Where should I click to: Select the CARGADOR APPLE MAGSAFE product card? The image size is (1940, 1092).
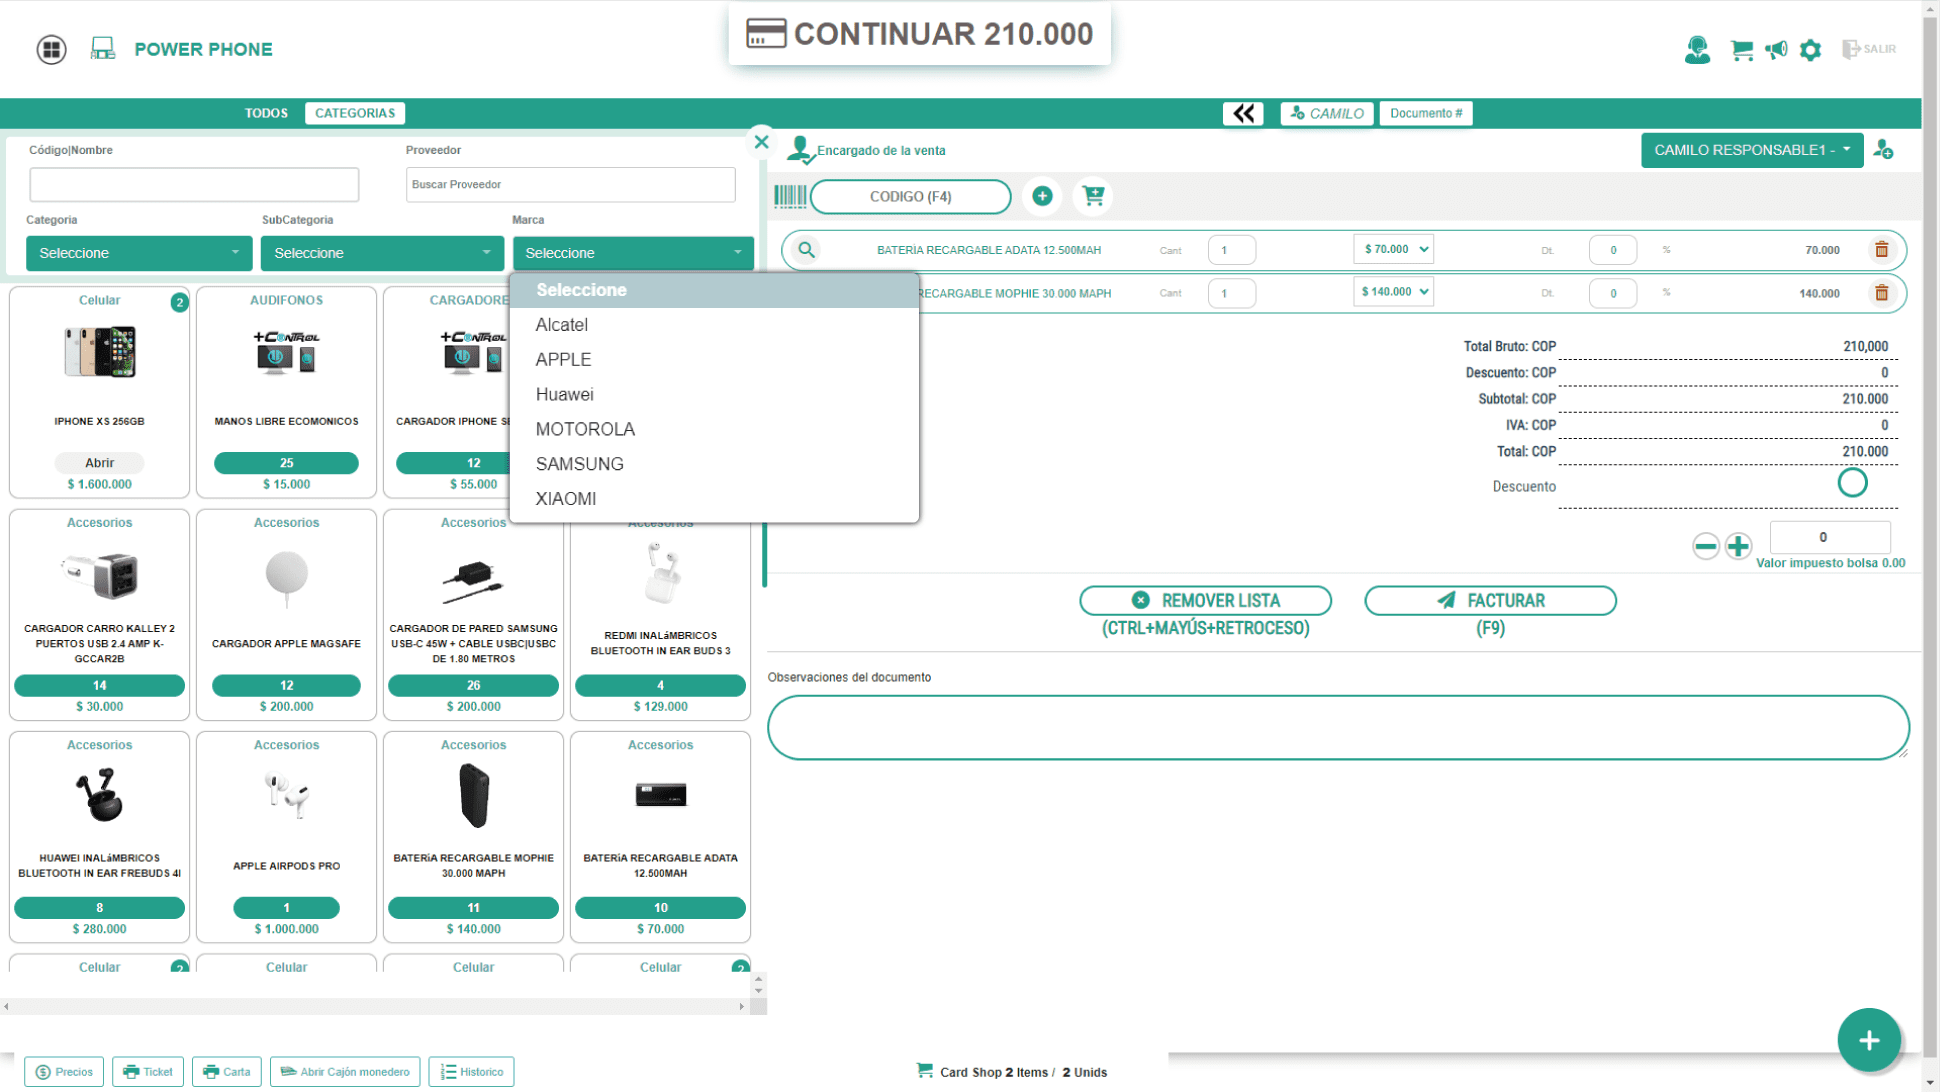[286, 615]
